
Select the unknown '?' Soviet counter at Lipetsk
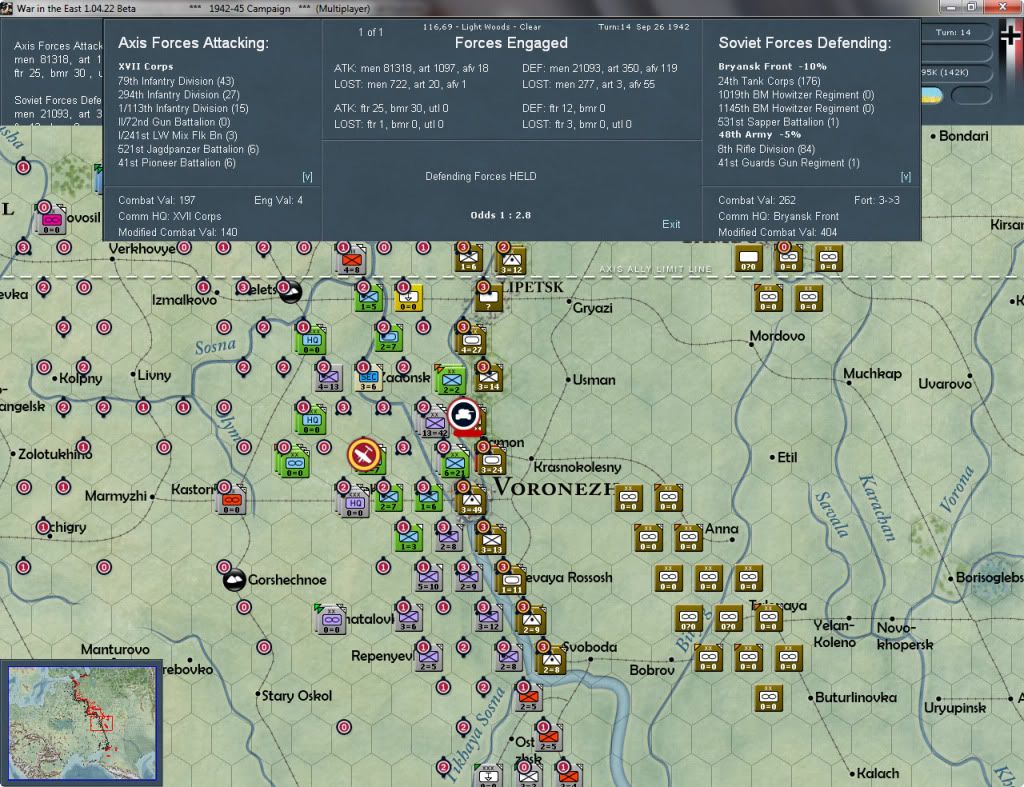pos(488,298)
